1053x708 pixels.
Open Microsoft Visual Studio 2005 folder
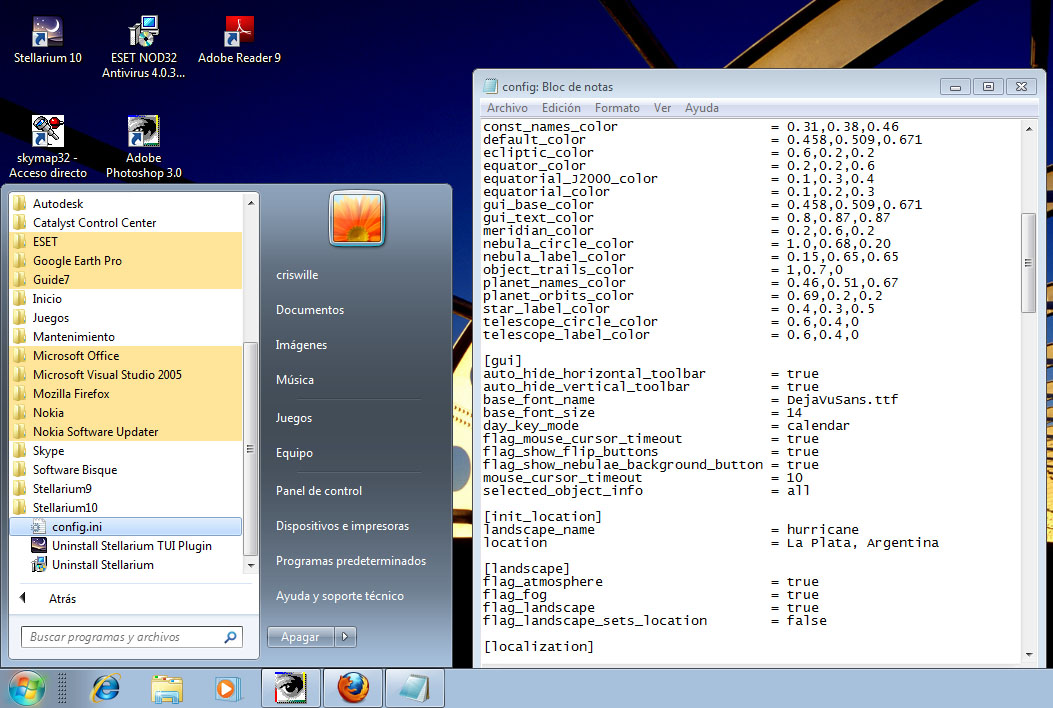coord(126,375)
